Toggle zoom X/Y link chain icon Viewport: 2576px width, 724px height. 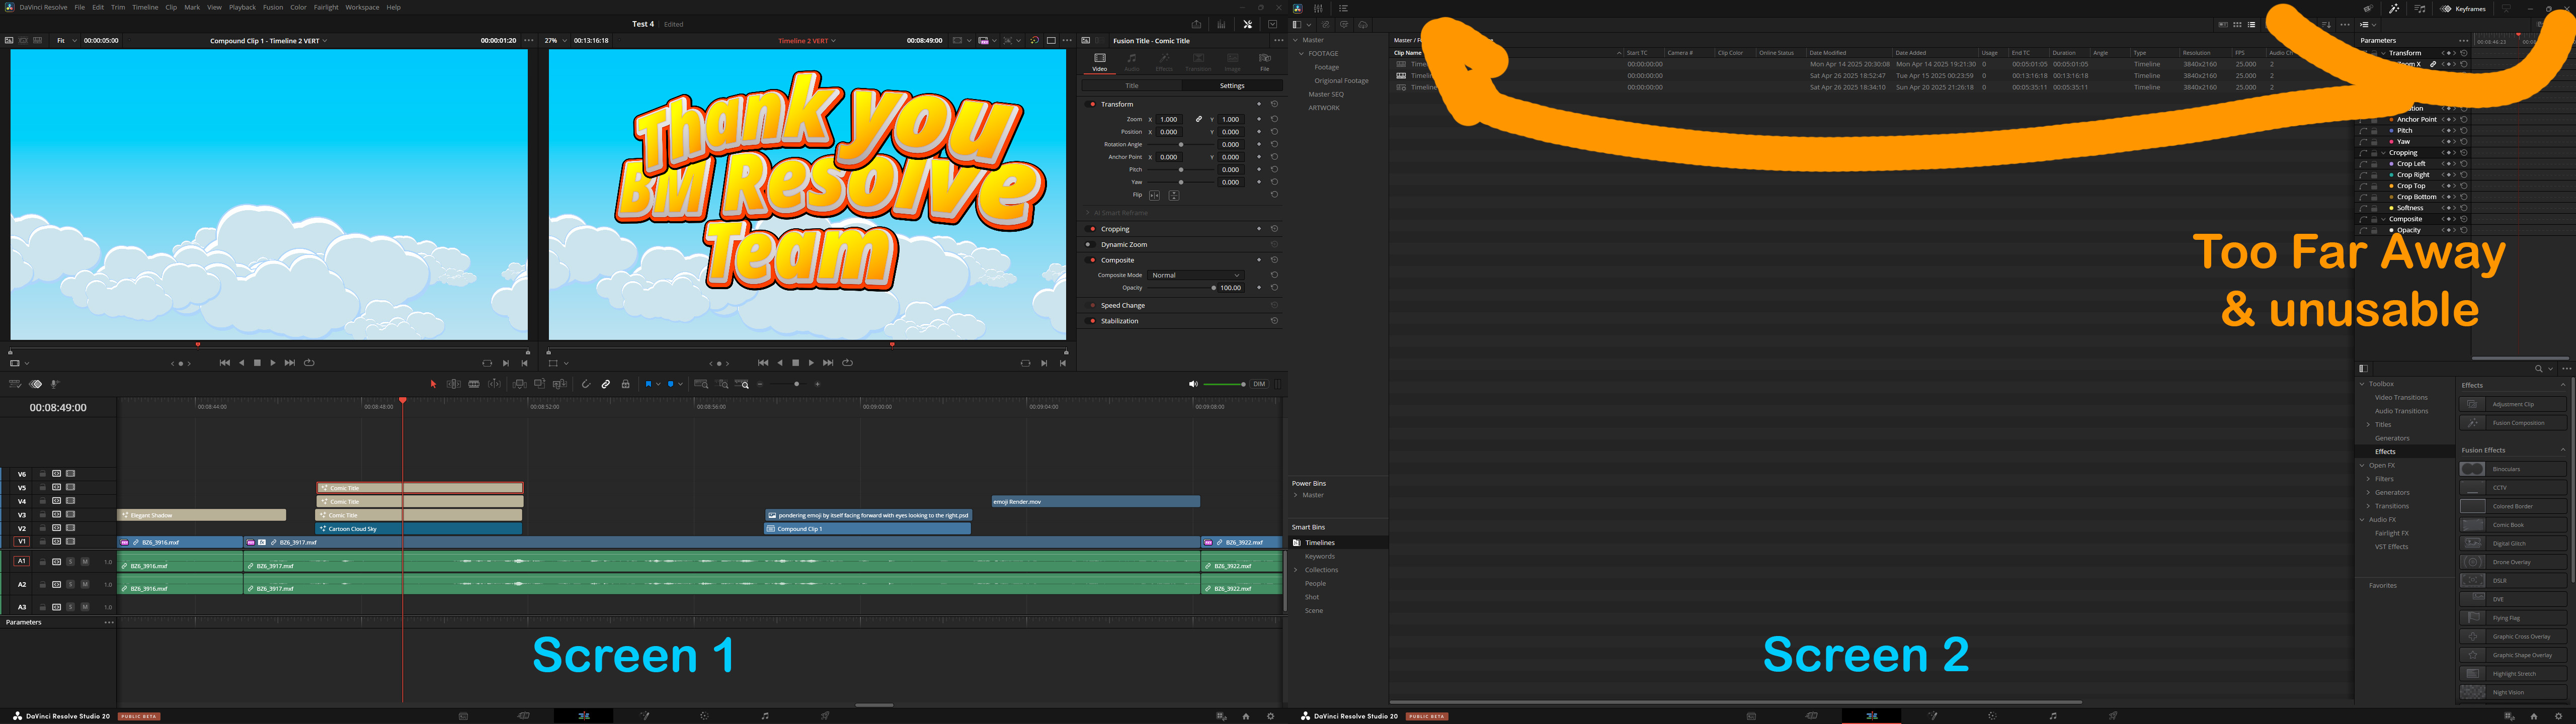tap(1199, 119)
